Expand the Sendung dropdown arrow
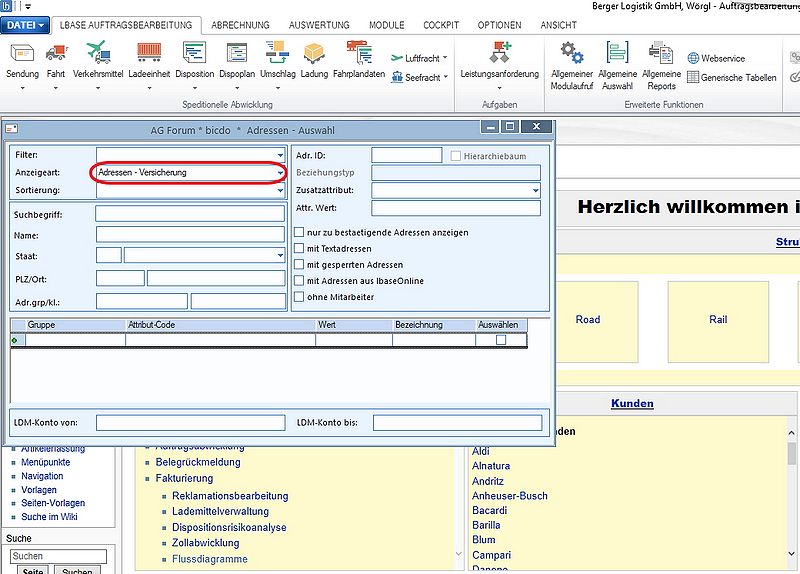The height and width of the screenshot is (574, 800). pos(22,88)
